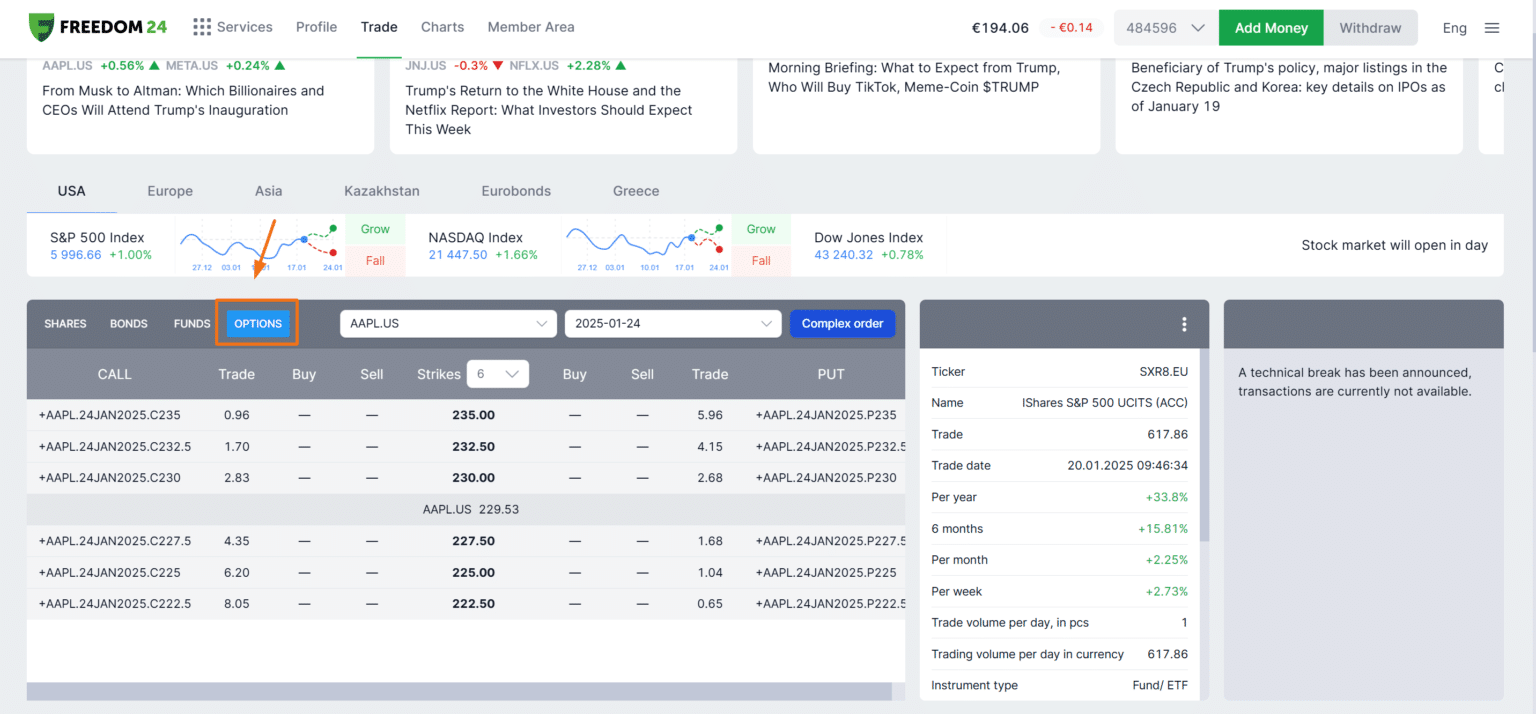Screen dimensions: 1536x714
Task: Open the SXR8.EU panel options kebab menu
Action: pos(1184,324)
